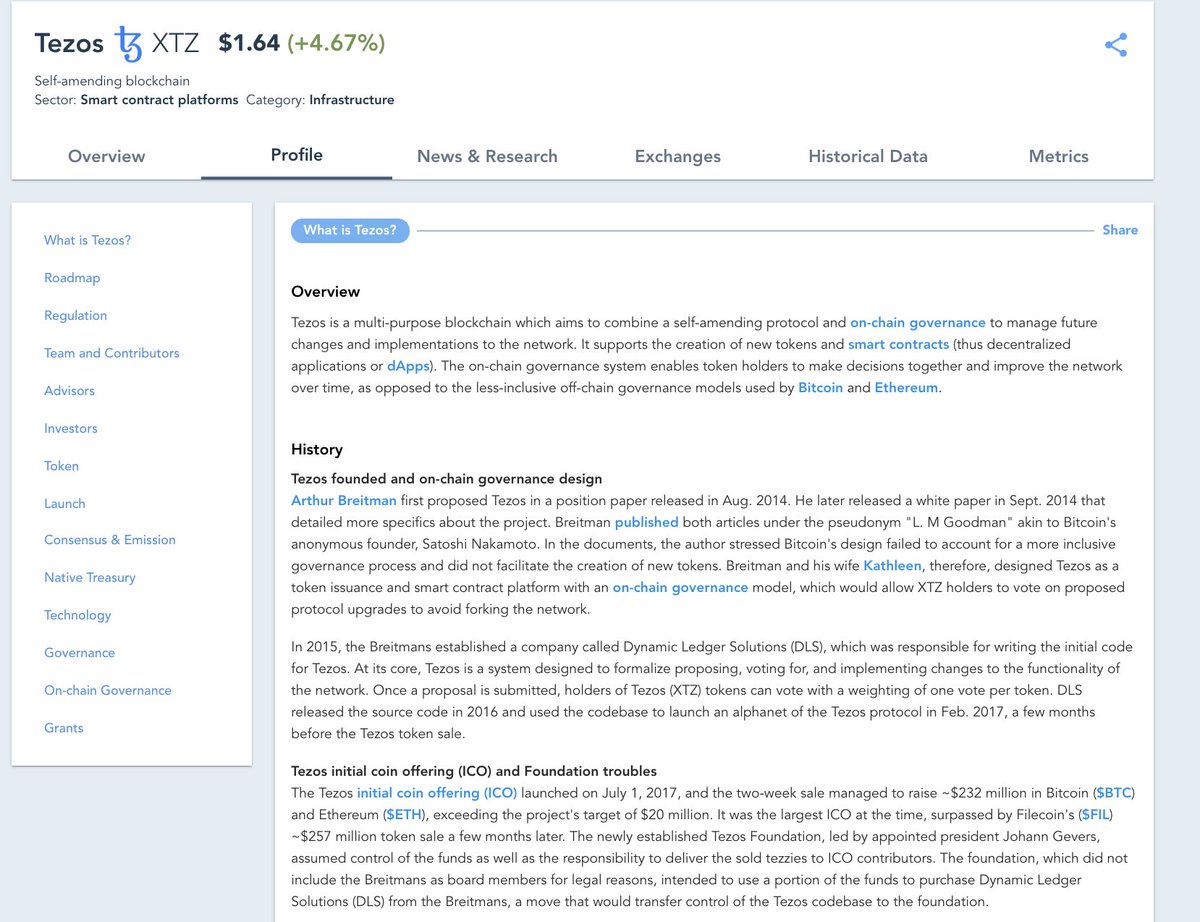Open Launch sidebar link
The height and width of the screenshot is (922, 1200).
click(x=65, y=503)
